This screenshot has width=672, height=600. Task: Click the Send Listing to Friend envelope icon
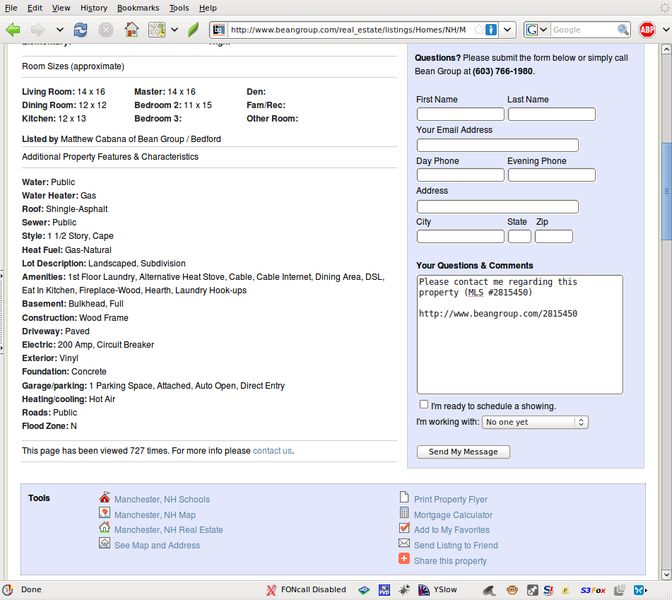pyautogui.click(x=404, y=544)
